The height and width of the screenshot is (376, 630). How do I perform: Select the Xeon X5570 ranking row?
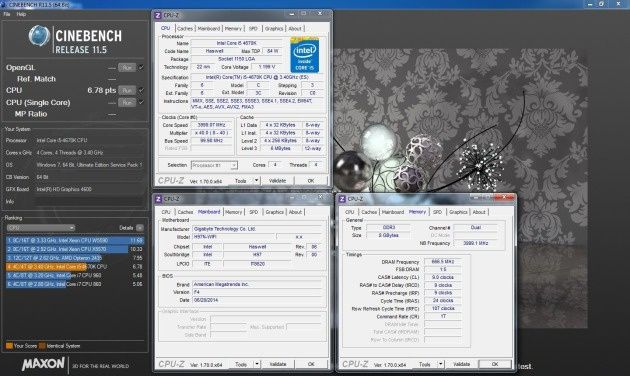75,249
